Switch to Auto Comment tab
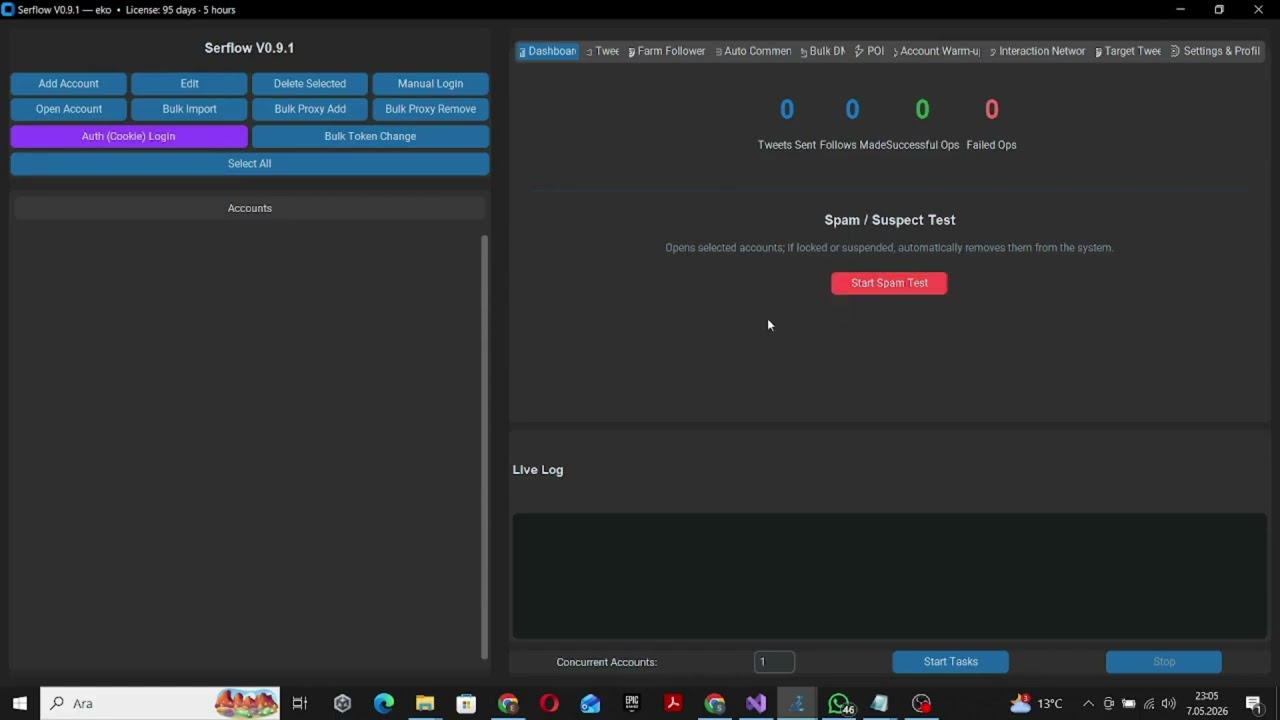 (x=753, y=51)
